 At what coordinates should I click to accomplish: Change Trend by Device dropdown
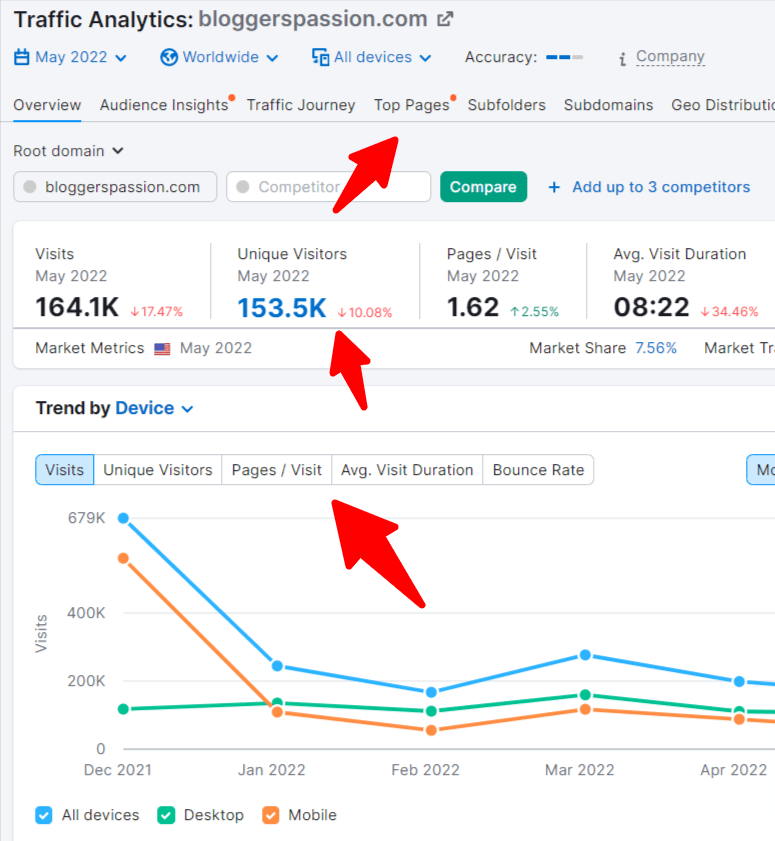point(154,408)
